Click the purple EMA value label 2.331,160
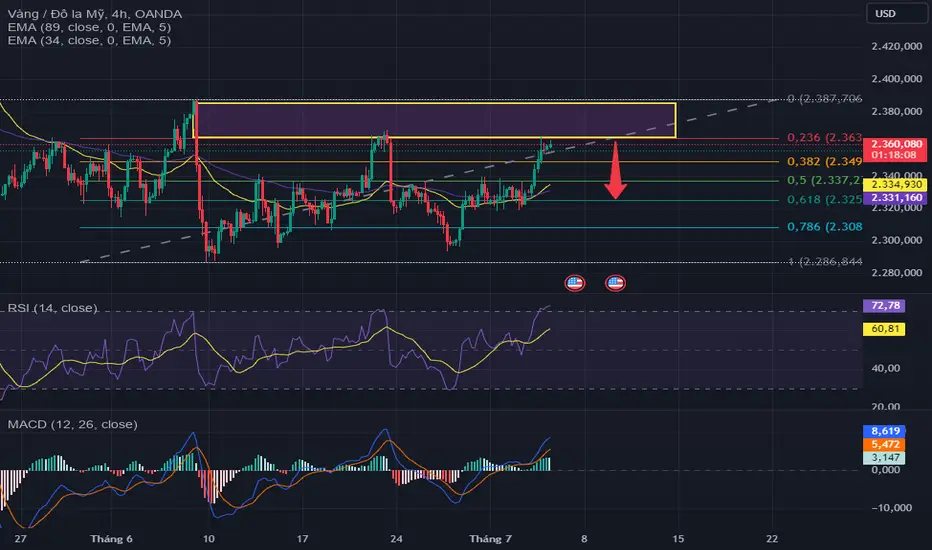This screenshot has height=550, width=932. pos(895,198)
